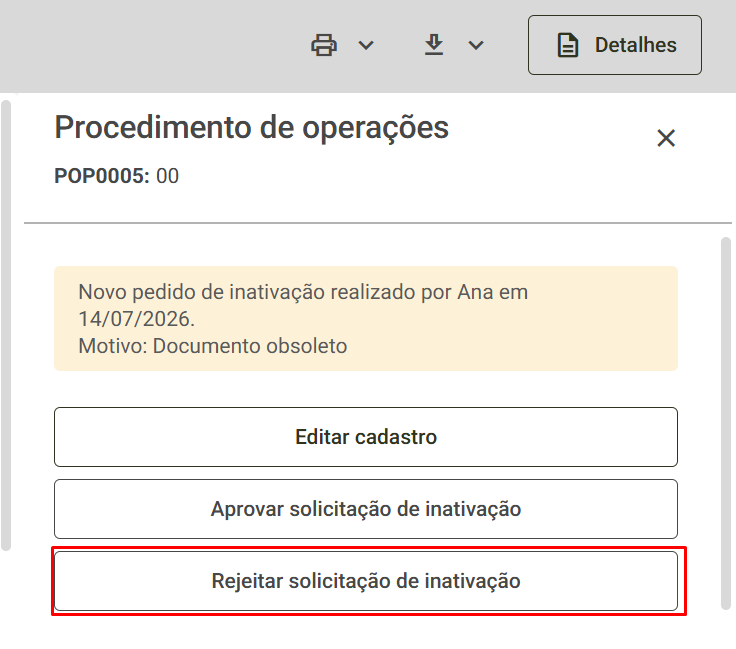This screenshot has height=649, width=736.
Task: Select Editar cadastro
Action: coord(366,437)
